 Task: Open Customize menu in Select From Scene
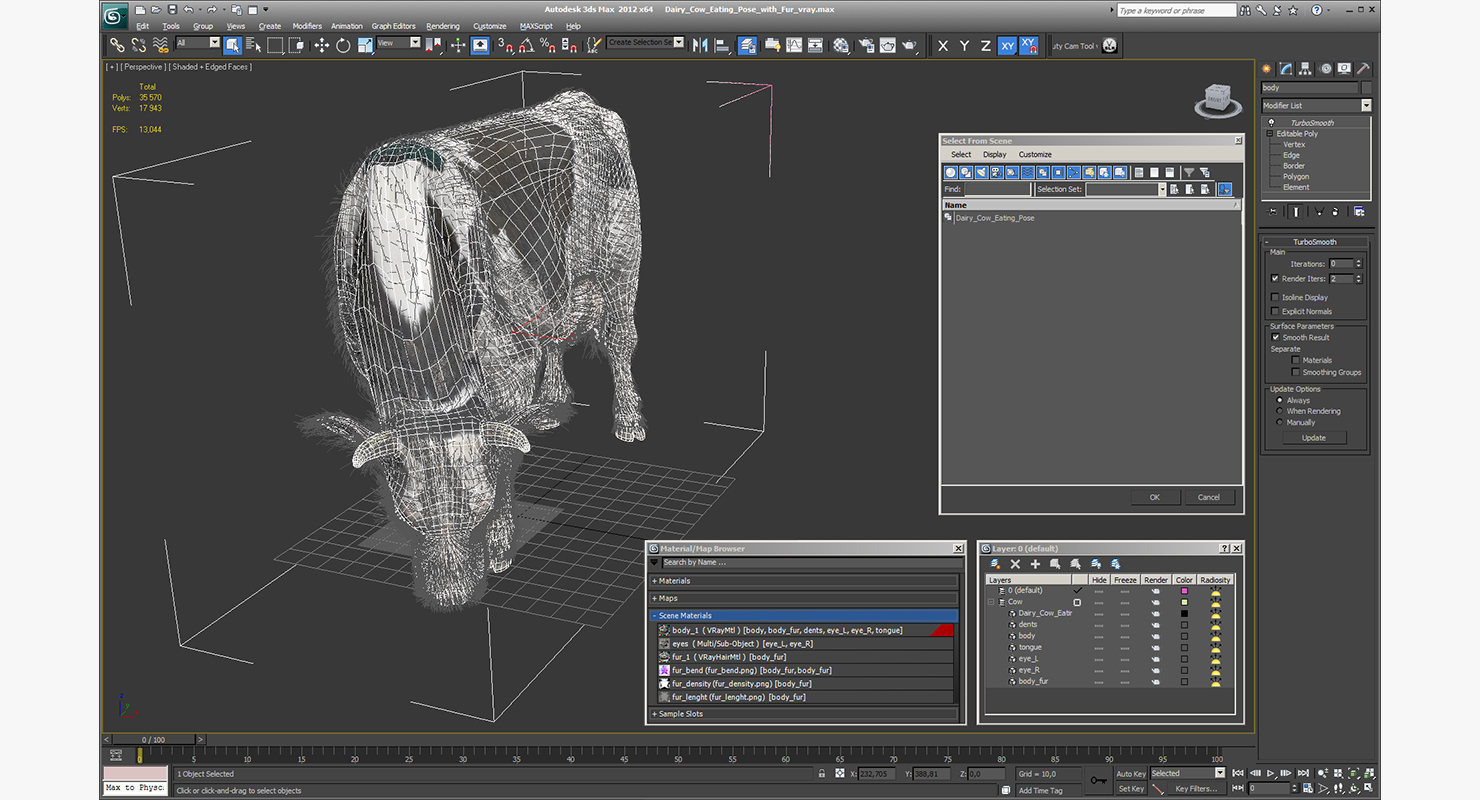click(1035, 155)
